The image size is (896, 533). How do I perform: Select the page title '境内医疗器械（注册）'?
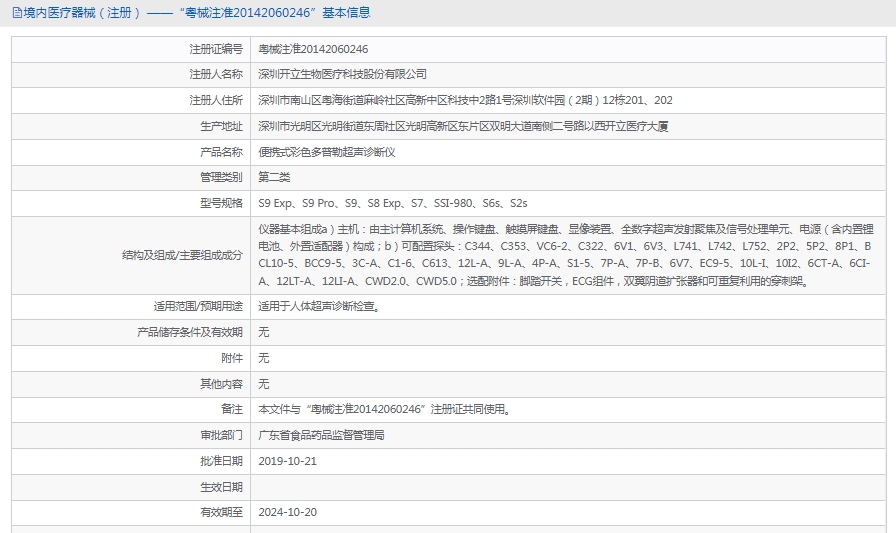pyautogui.click(x=82, y=13)
